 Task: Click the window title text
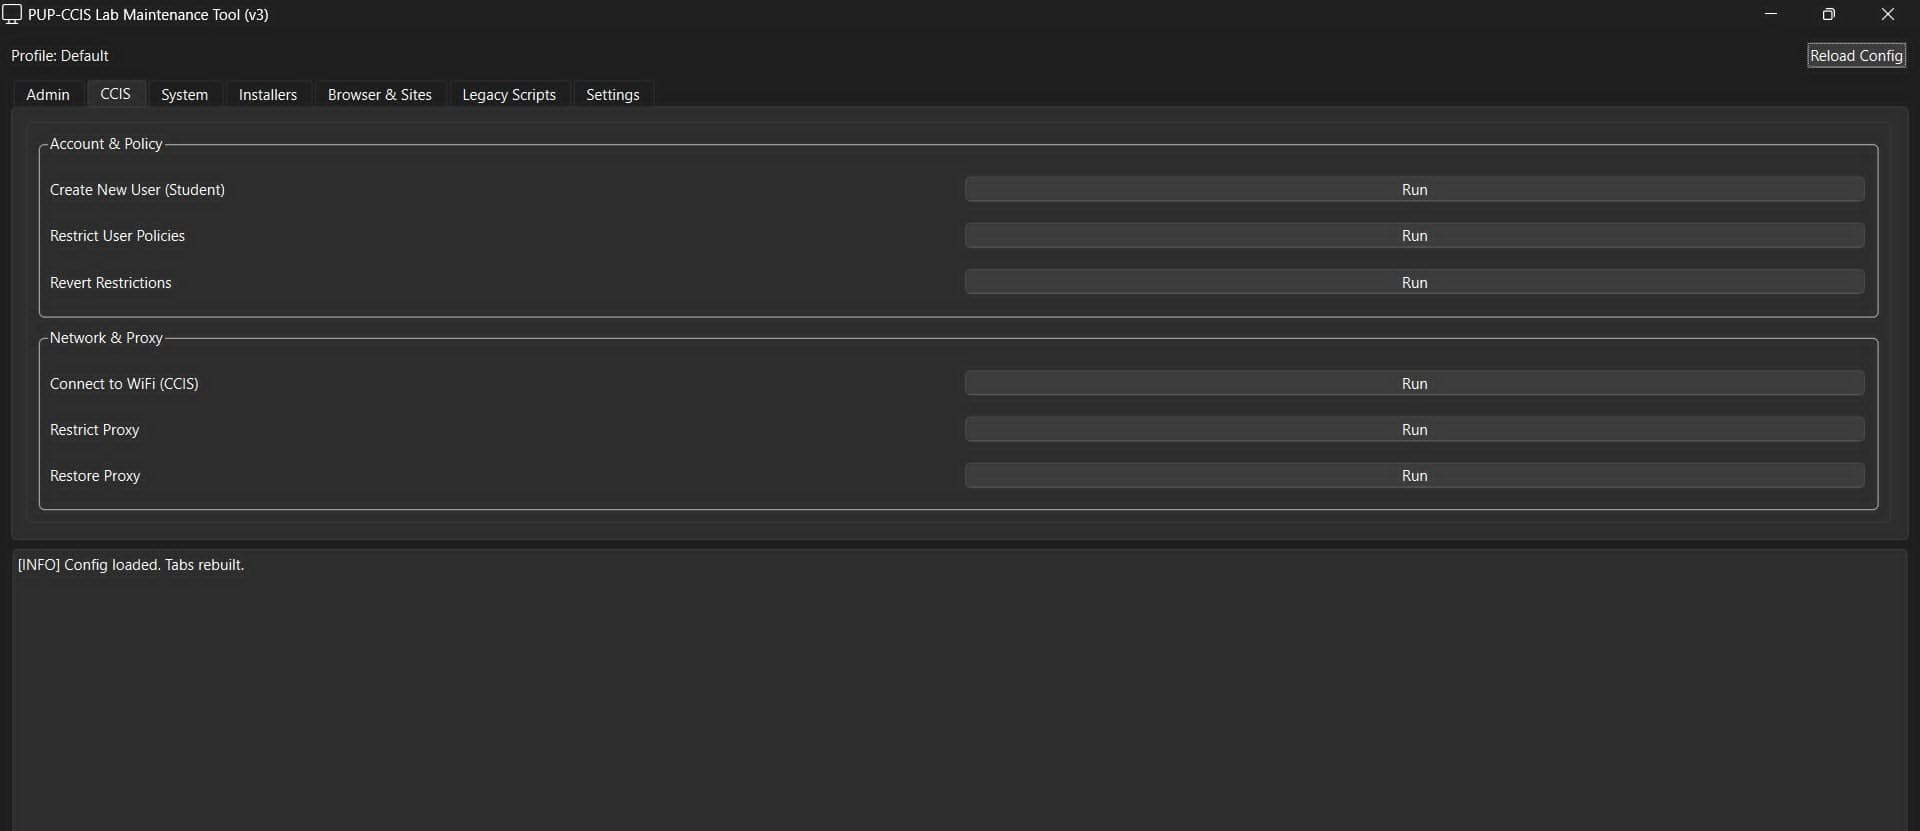pos(148,15)
